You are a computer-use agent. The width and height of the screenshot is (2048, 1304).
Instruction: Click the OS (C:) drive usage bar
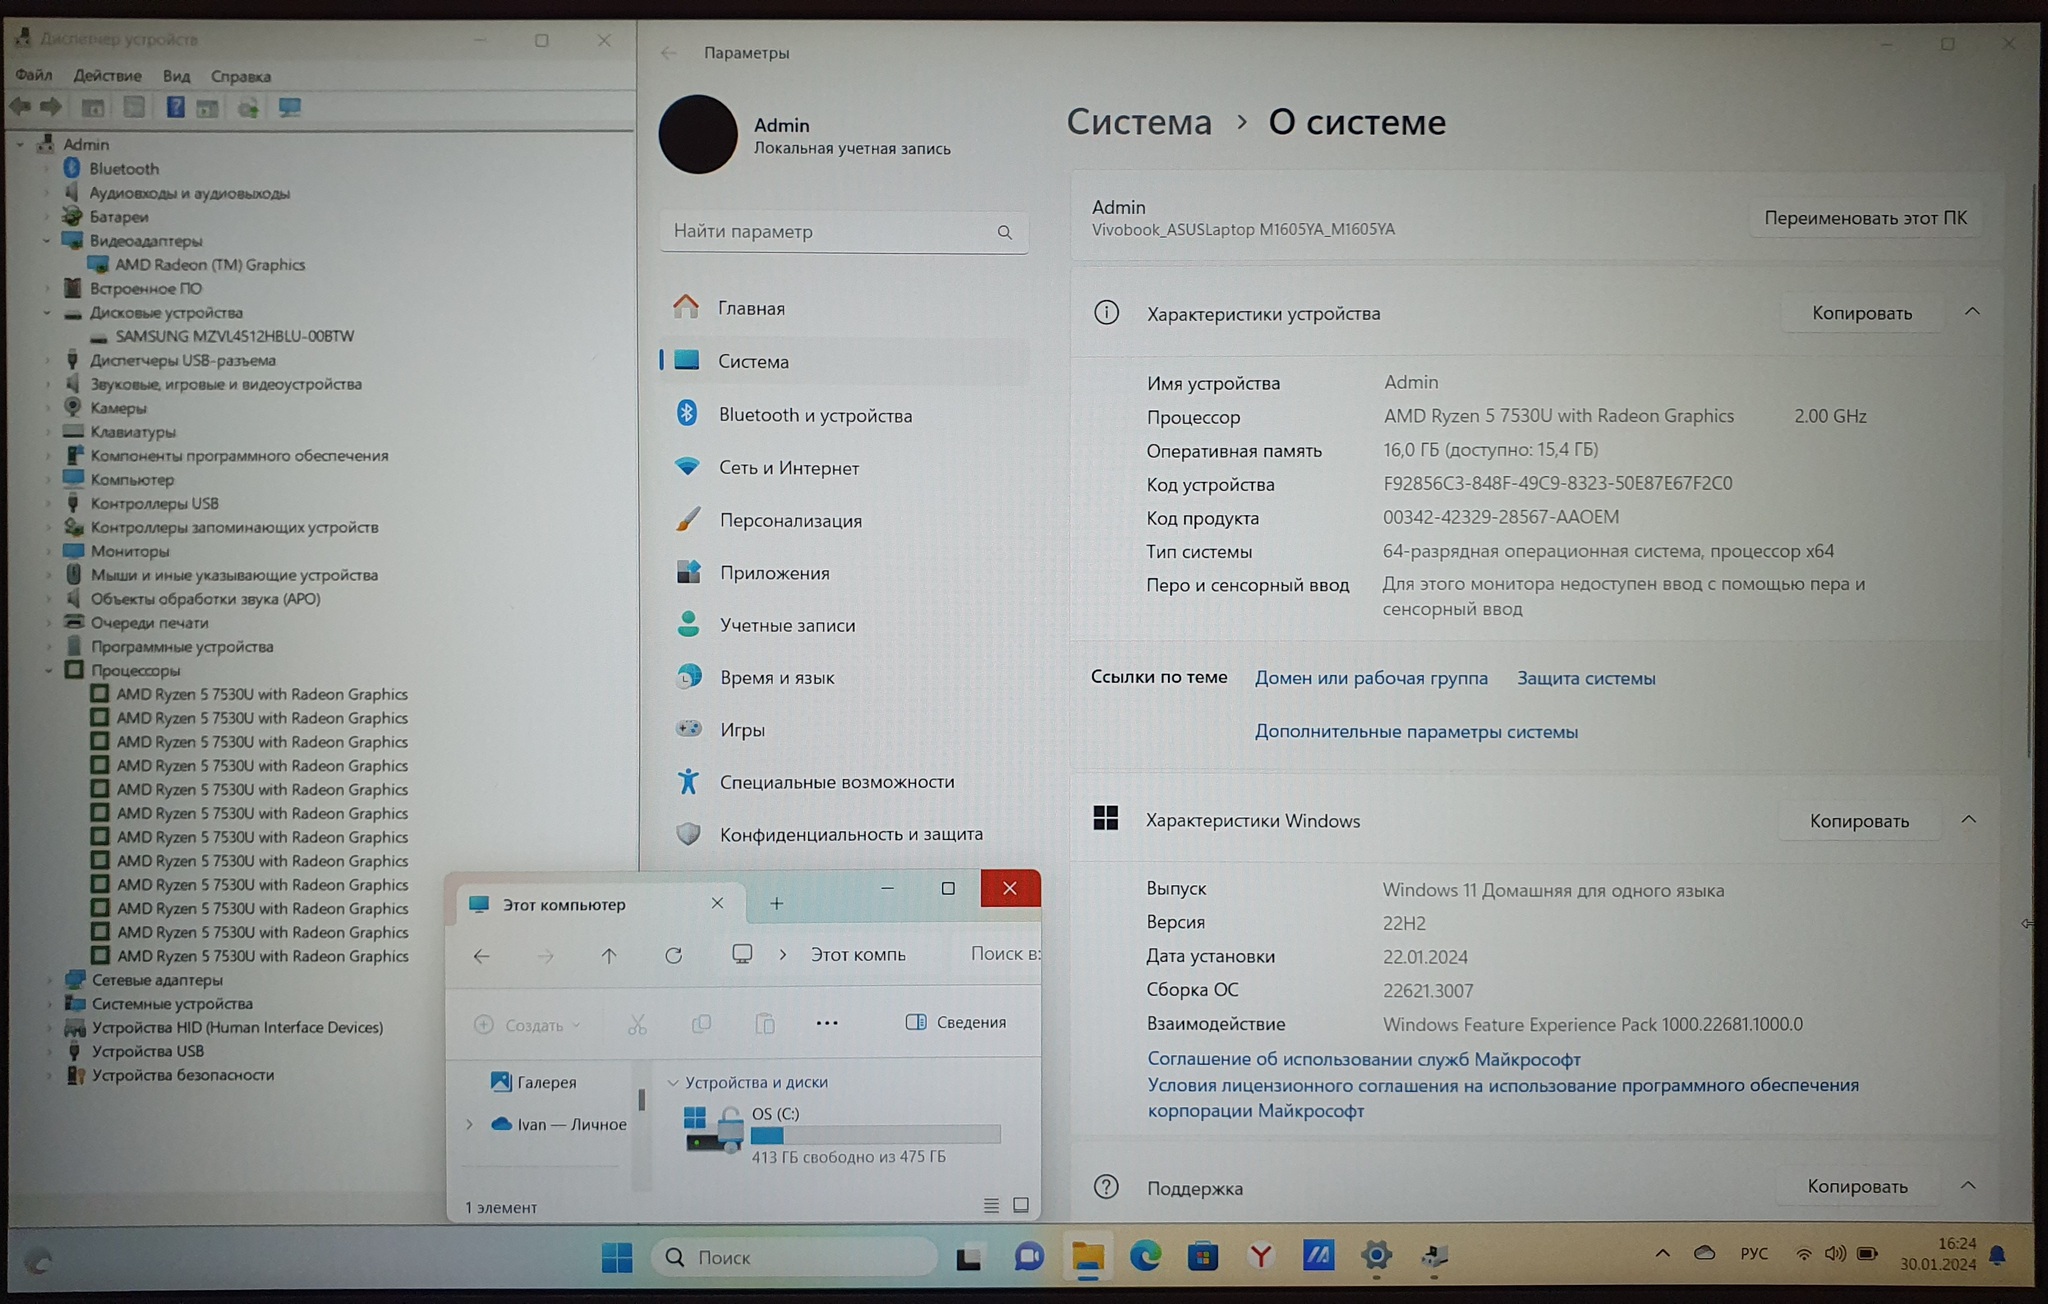click(875, 1135)
